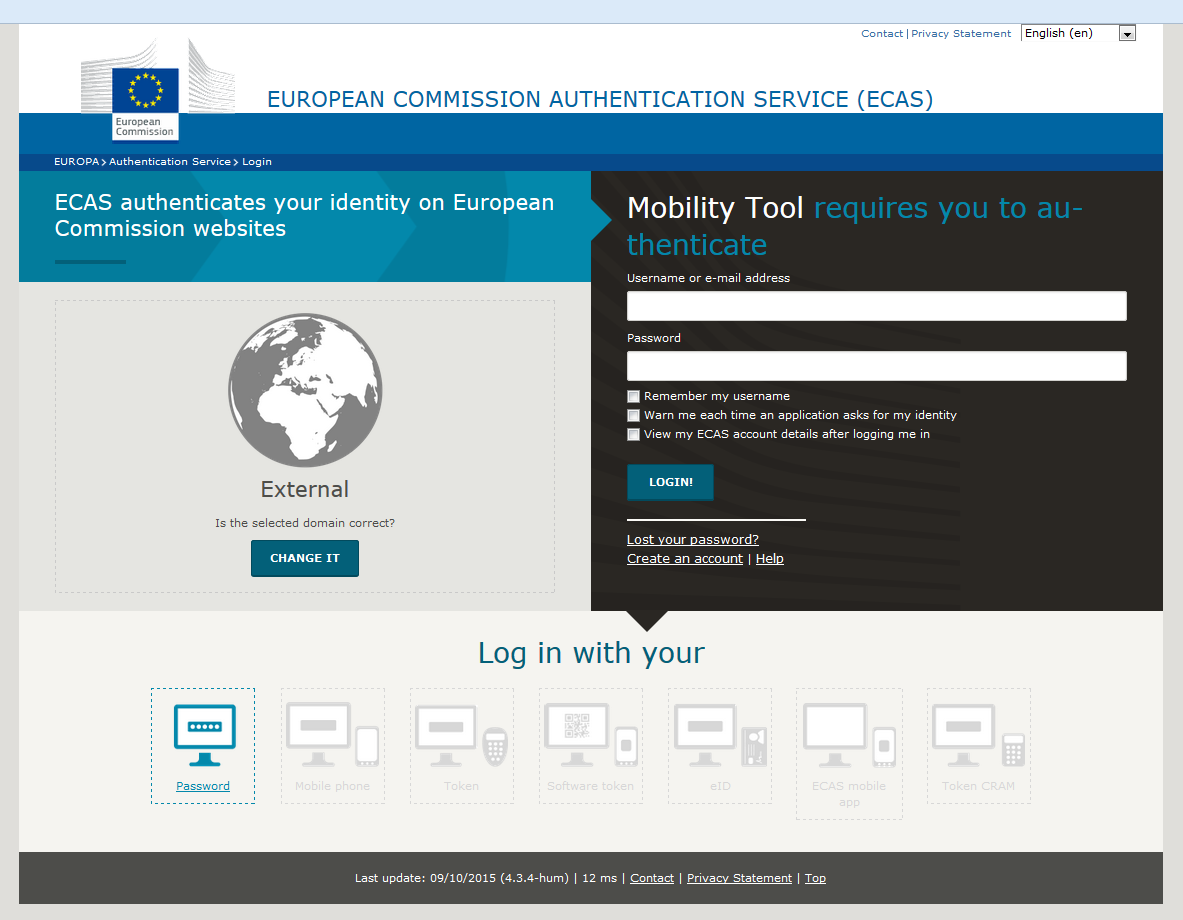Viewport: 1183px width, 920px height.
Task: Click EUROPA in the breadcrumb
Action: point(76,162)
